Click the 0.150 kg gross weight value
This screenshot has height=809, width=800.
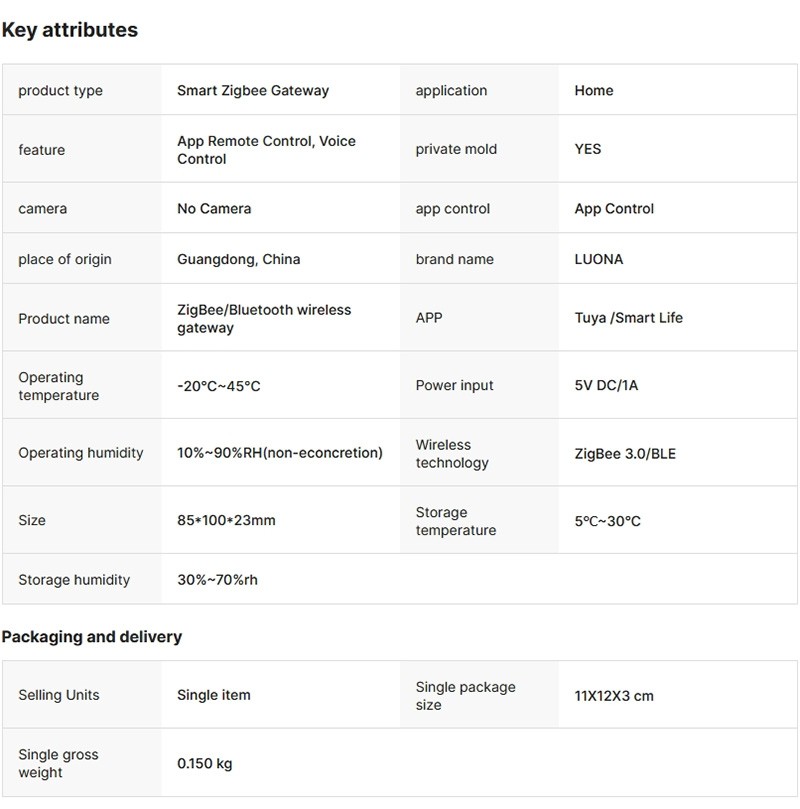204,764
